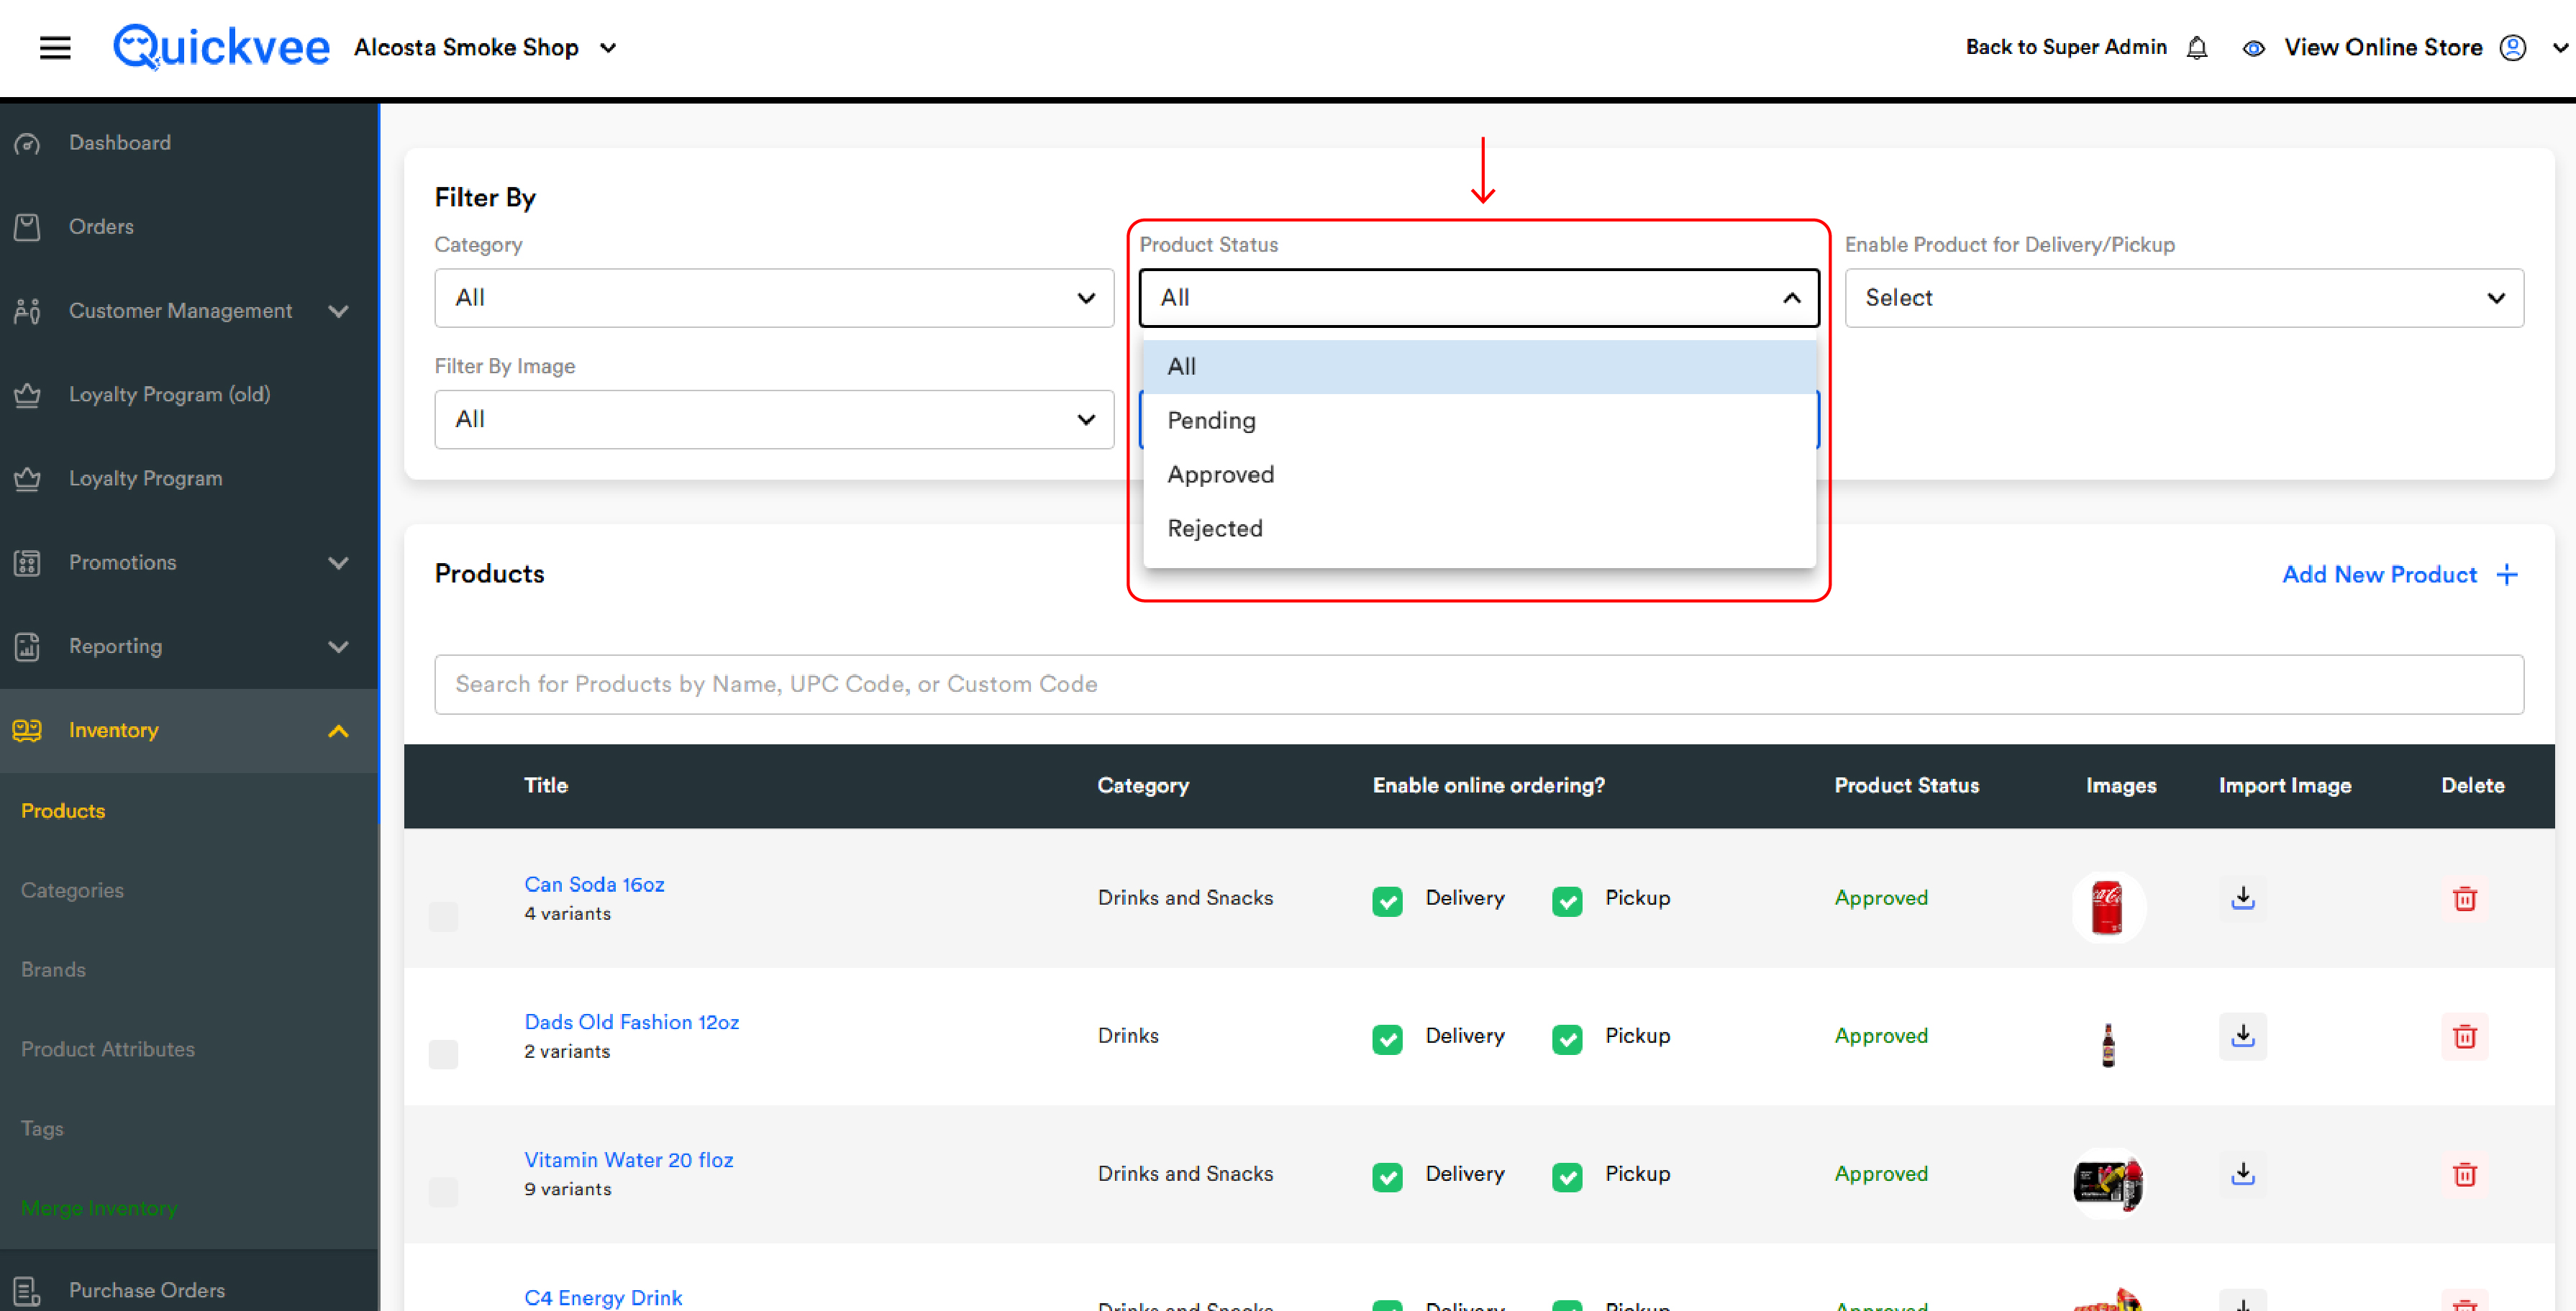
Task: Expand the Reporting chevron
Action: pos(338,647)
